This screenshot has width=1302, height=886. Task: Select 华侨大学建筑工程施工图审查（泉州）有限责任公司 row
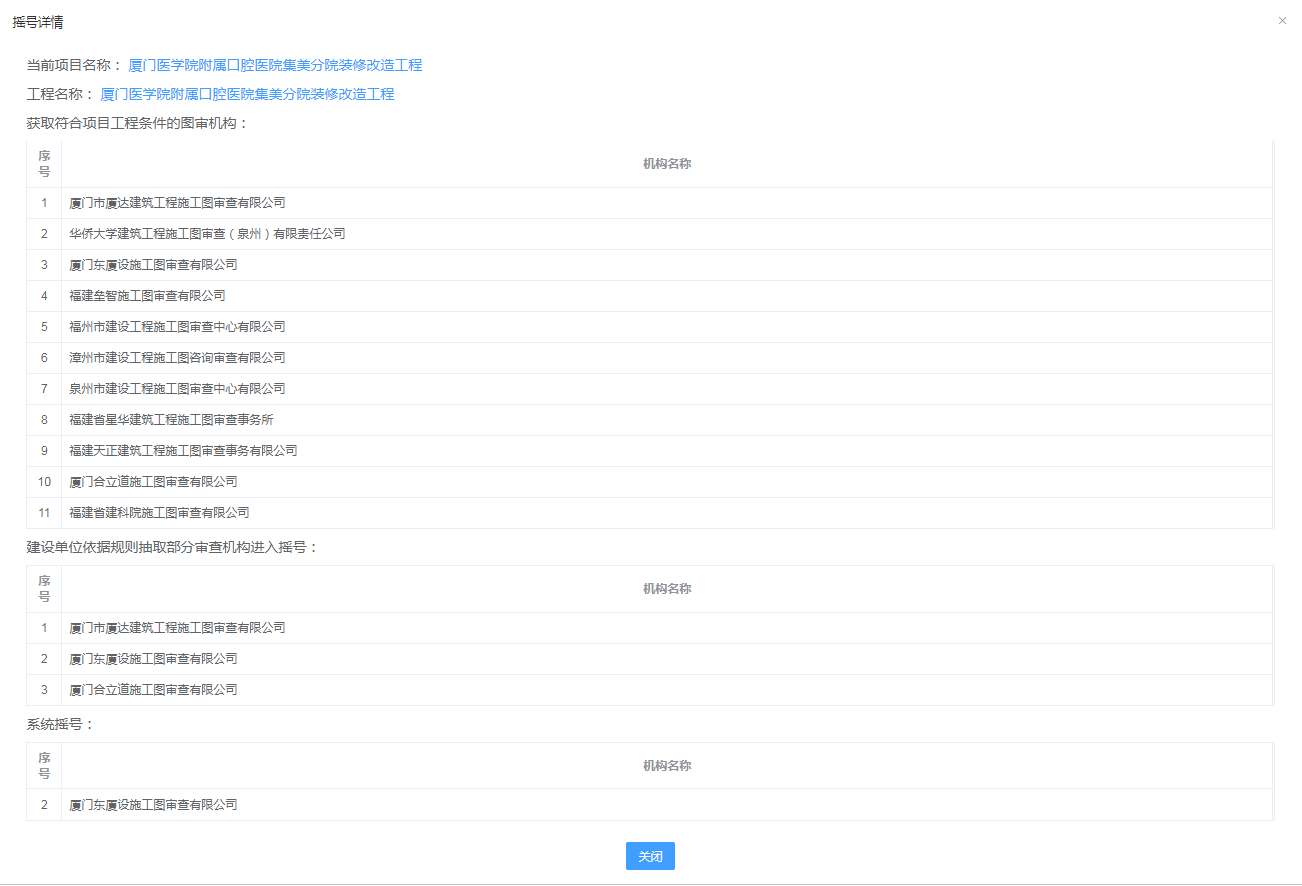tap(650, 234)
